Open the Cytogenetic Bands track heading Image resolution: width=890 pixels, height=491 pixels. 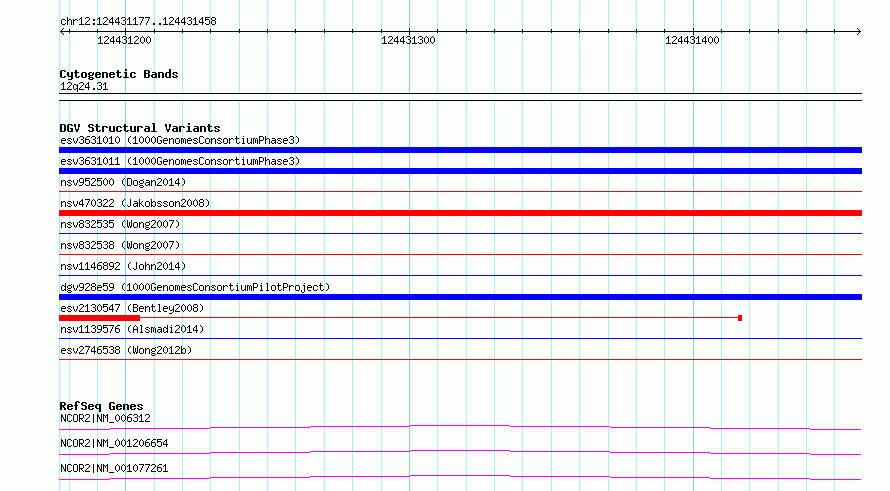(x=119, y=74)
